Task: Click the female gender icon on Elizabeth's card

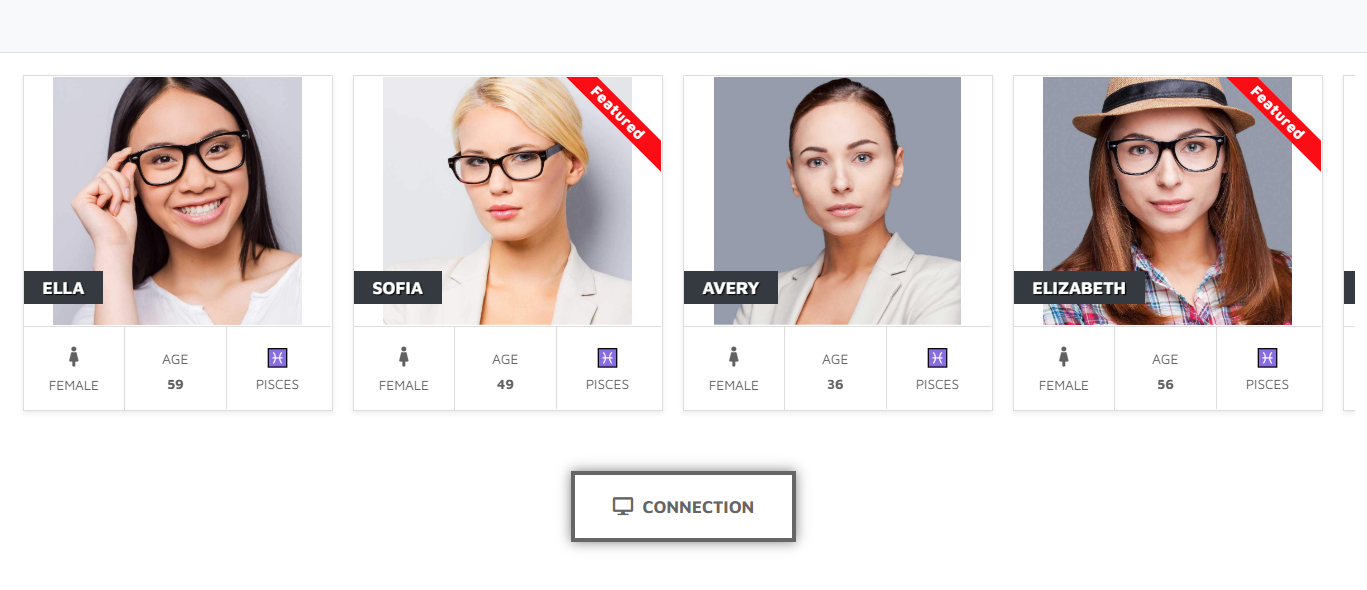Action: click(1064, 356)
